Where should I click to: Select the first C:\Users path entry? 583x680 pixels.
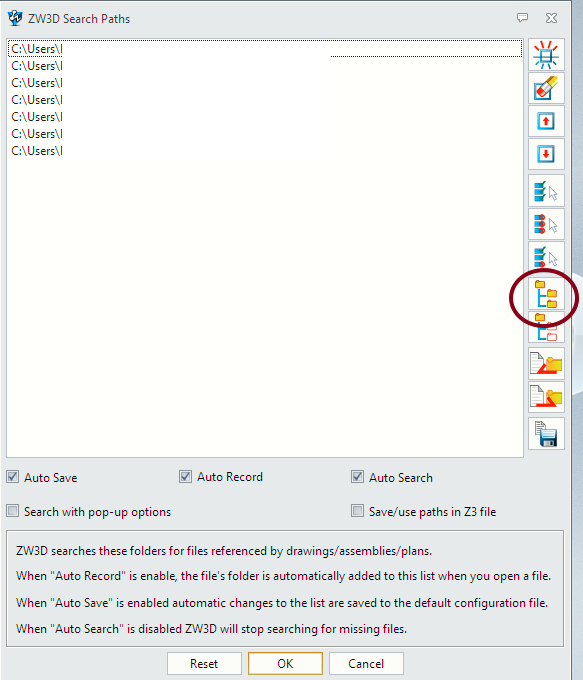point(265,49)
